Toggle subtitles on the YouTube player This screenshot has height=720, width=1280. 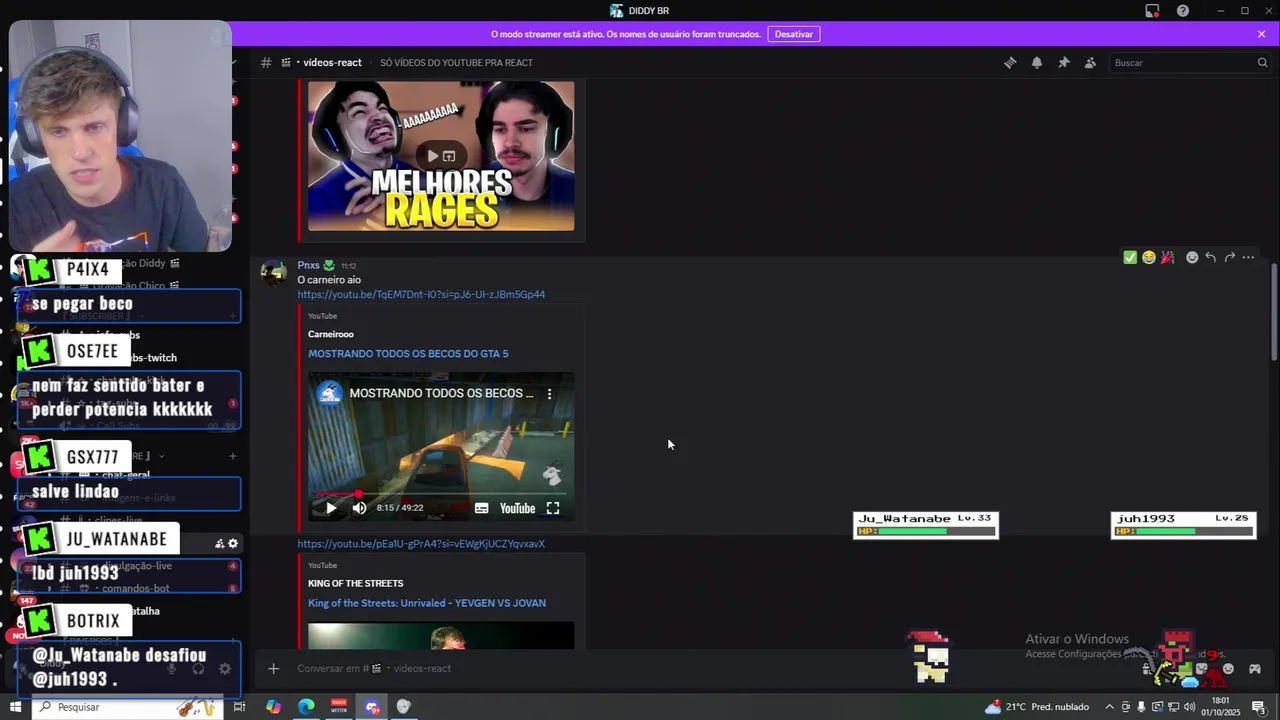tap(481, 508)
